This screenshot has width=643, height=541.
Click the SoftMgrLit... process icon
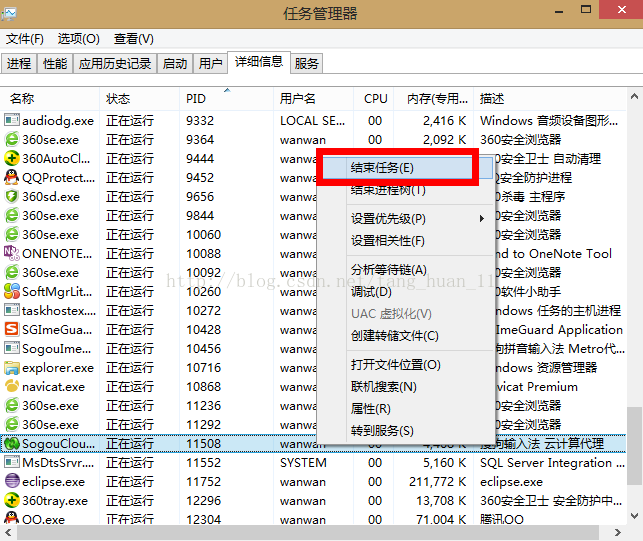pyautogui.click(x=11, y=291)
